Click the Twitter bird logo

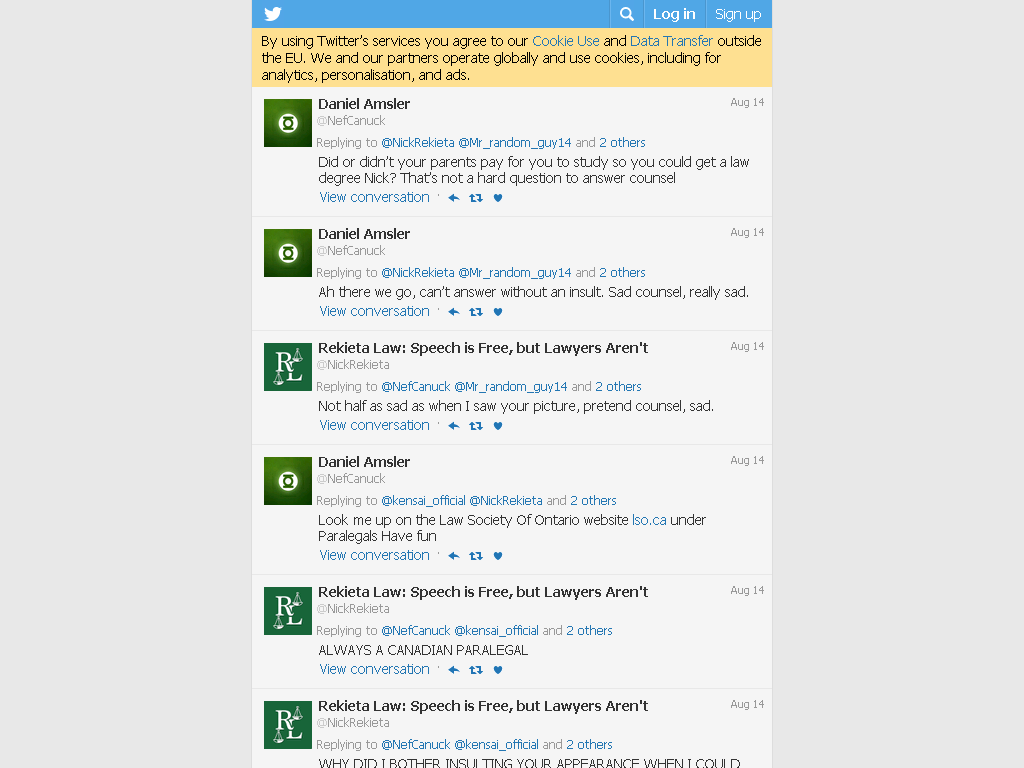click(x=273, y=14)
